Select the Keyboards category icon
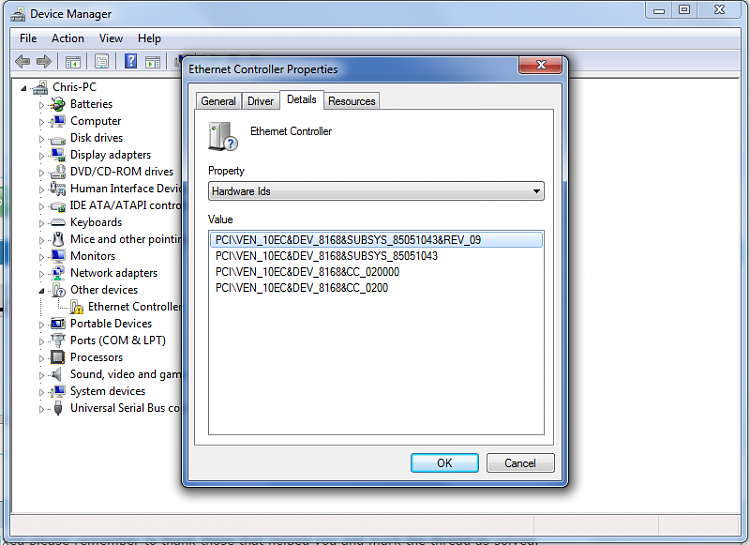Viewport: 750px width, 545px height. coord(58,222)
